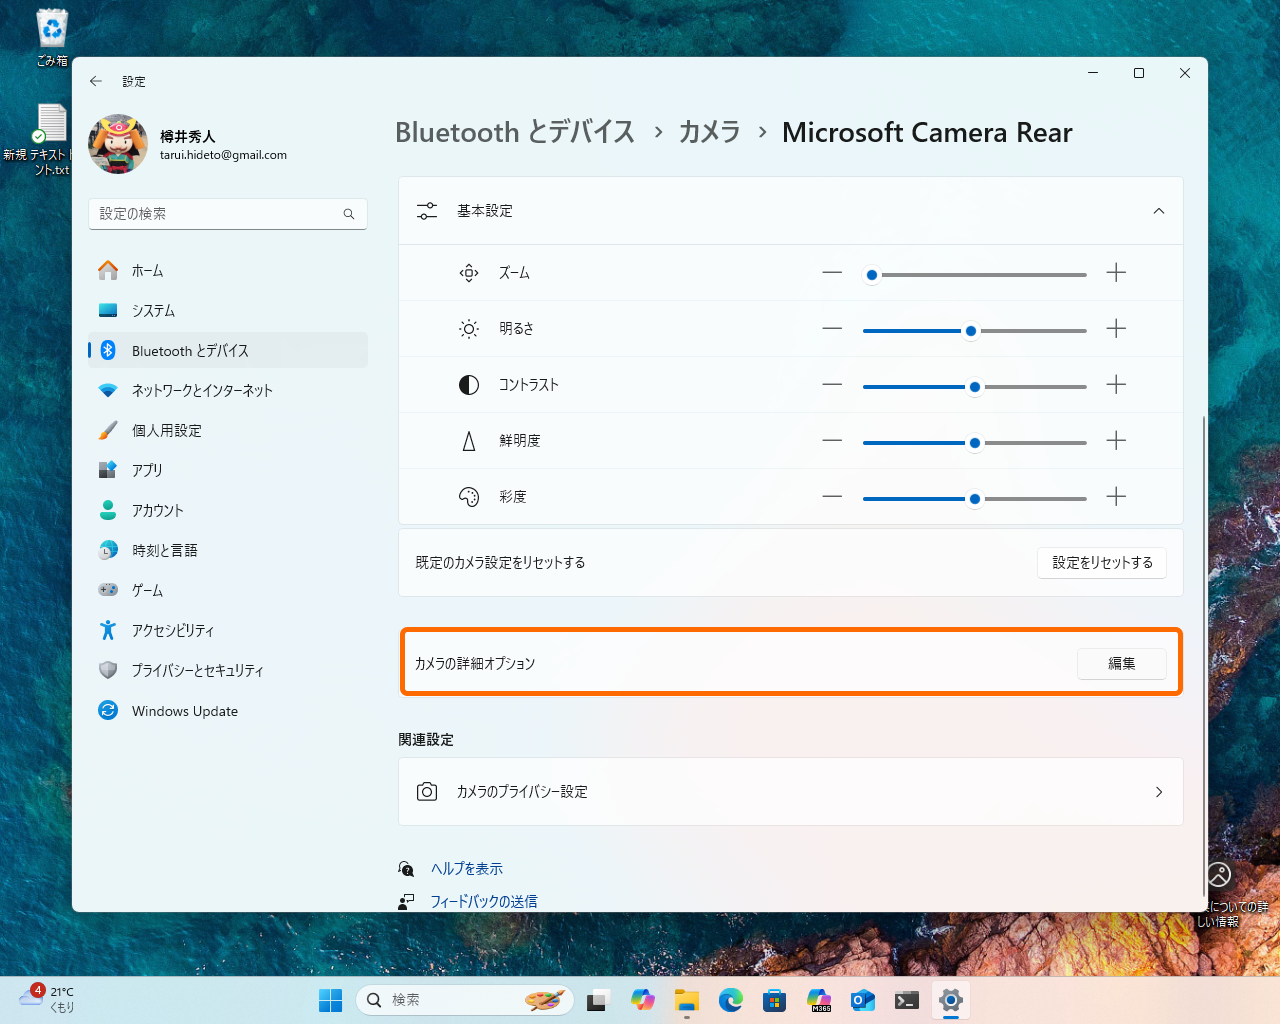Open プライバシーとセキュリティ settings category
1280x1024 pixels.
(x=228, y=671)
